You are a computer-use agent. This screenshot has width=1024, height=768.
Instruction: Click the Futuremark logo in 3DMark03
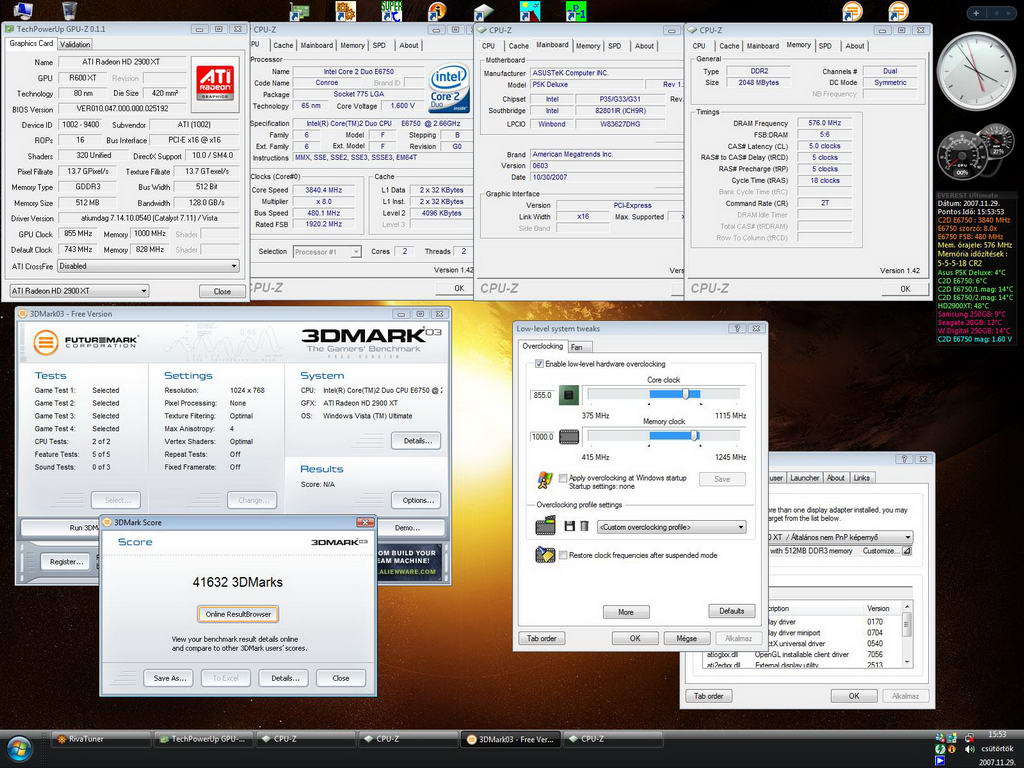85,342
